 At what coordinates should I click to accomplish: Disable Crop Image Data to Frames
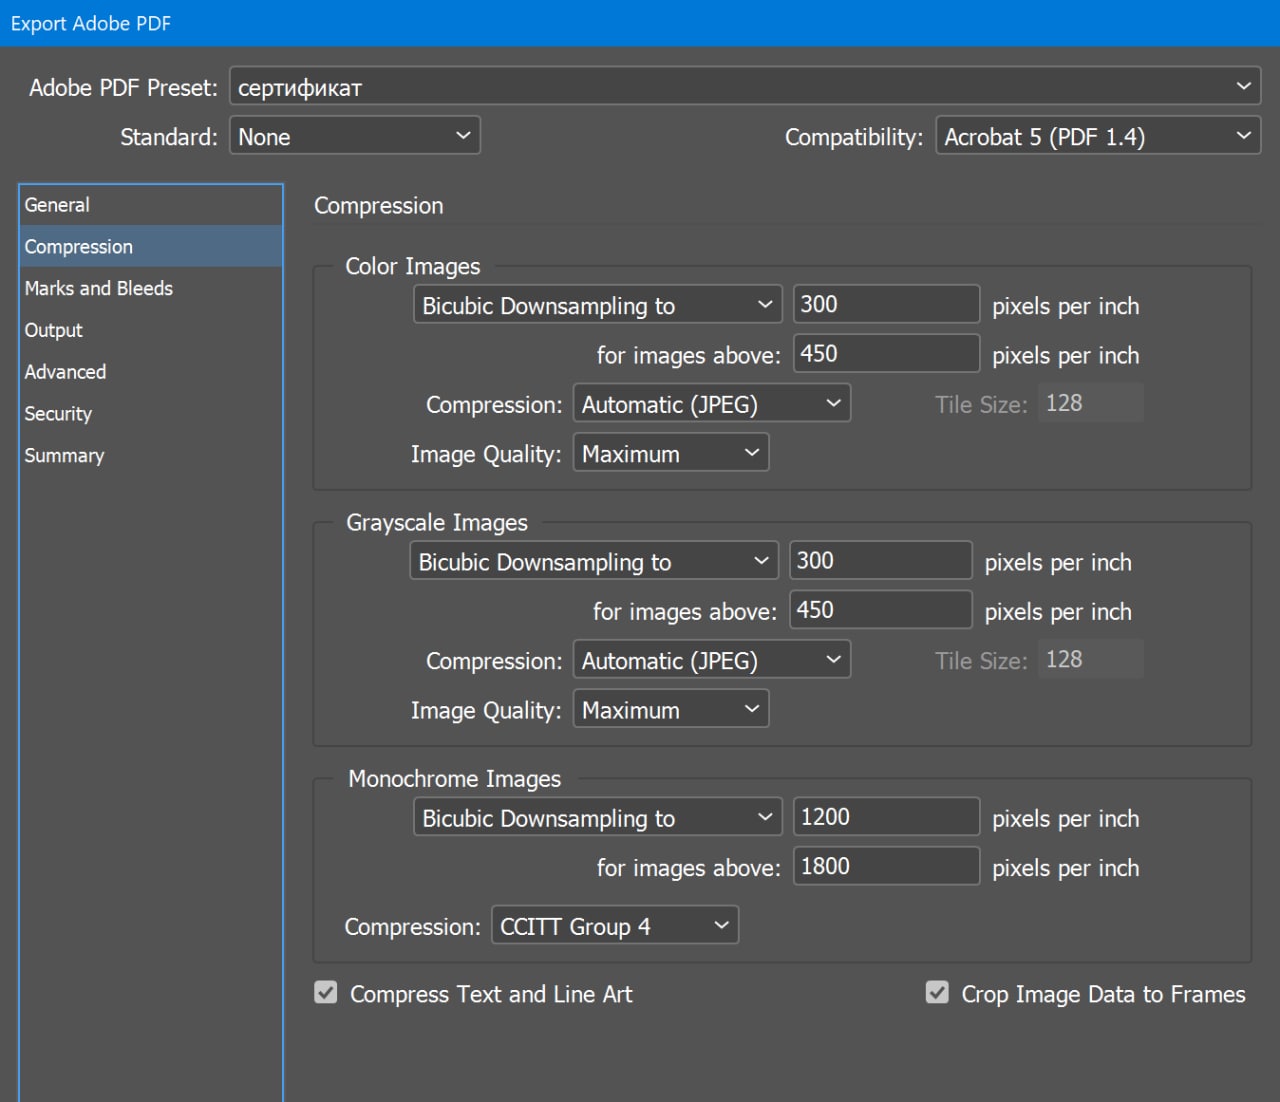pyautogui.click(x=937, y=993)
